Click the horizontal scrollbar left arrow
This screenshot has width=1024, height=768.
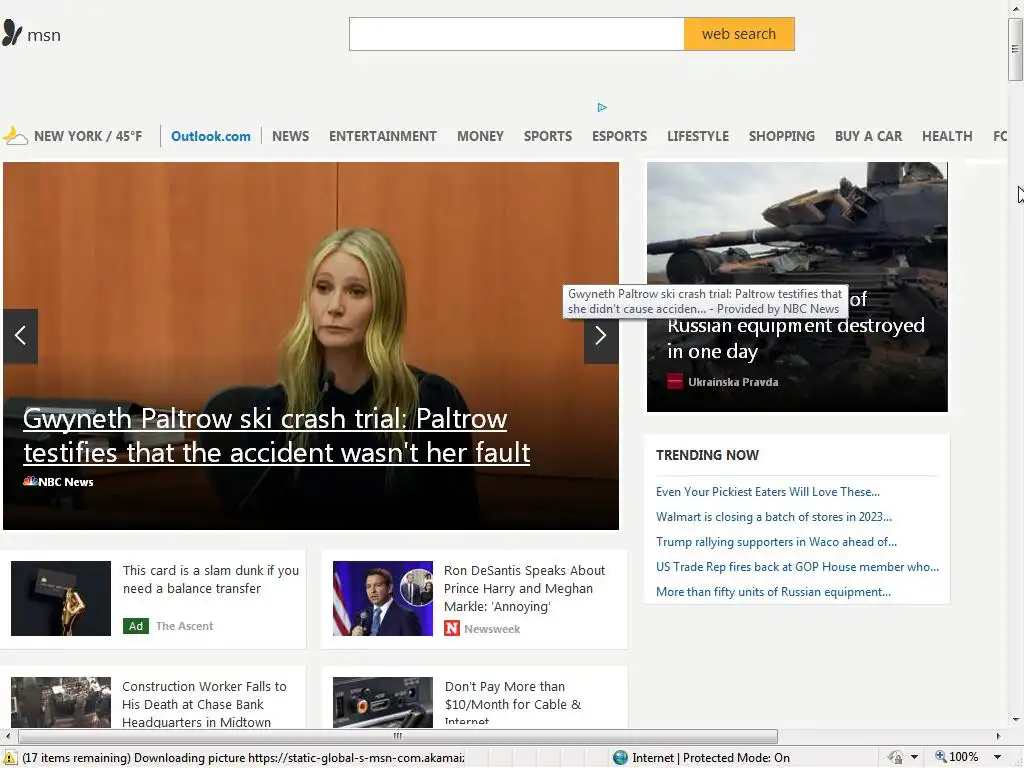click(x=7, y=736)
